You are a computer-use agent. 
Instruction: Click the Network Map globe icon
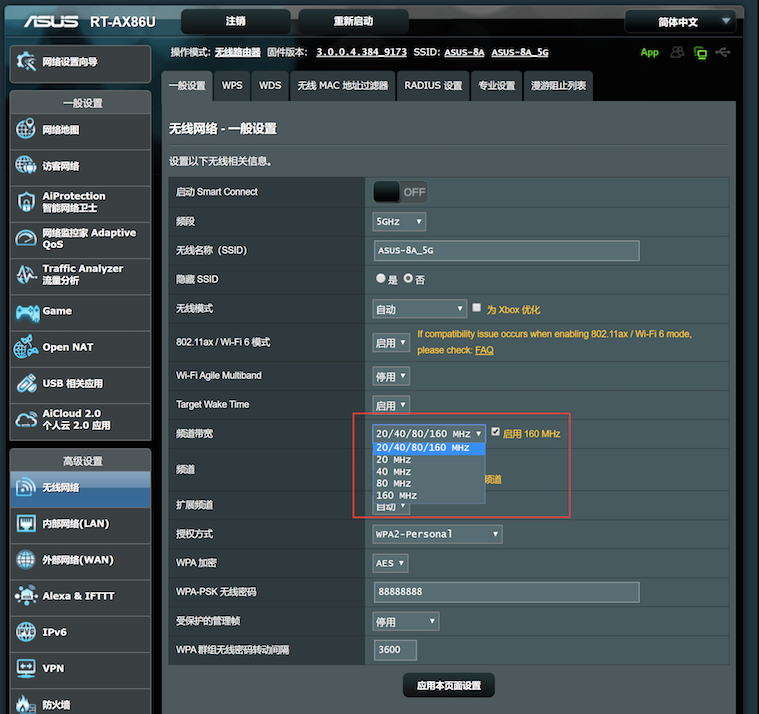26,129
